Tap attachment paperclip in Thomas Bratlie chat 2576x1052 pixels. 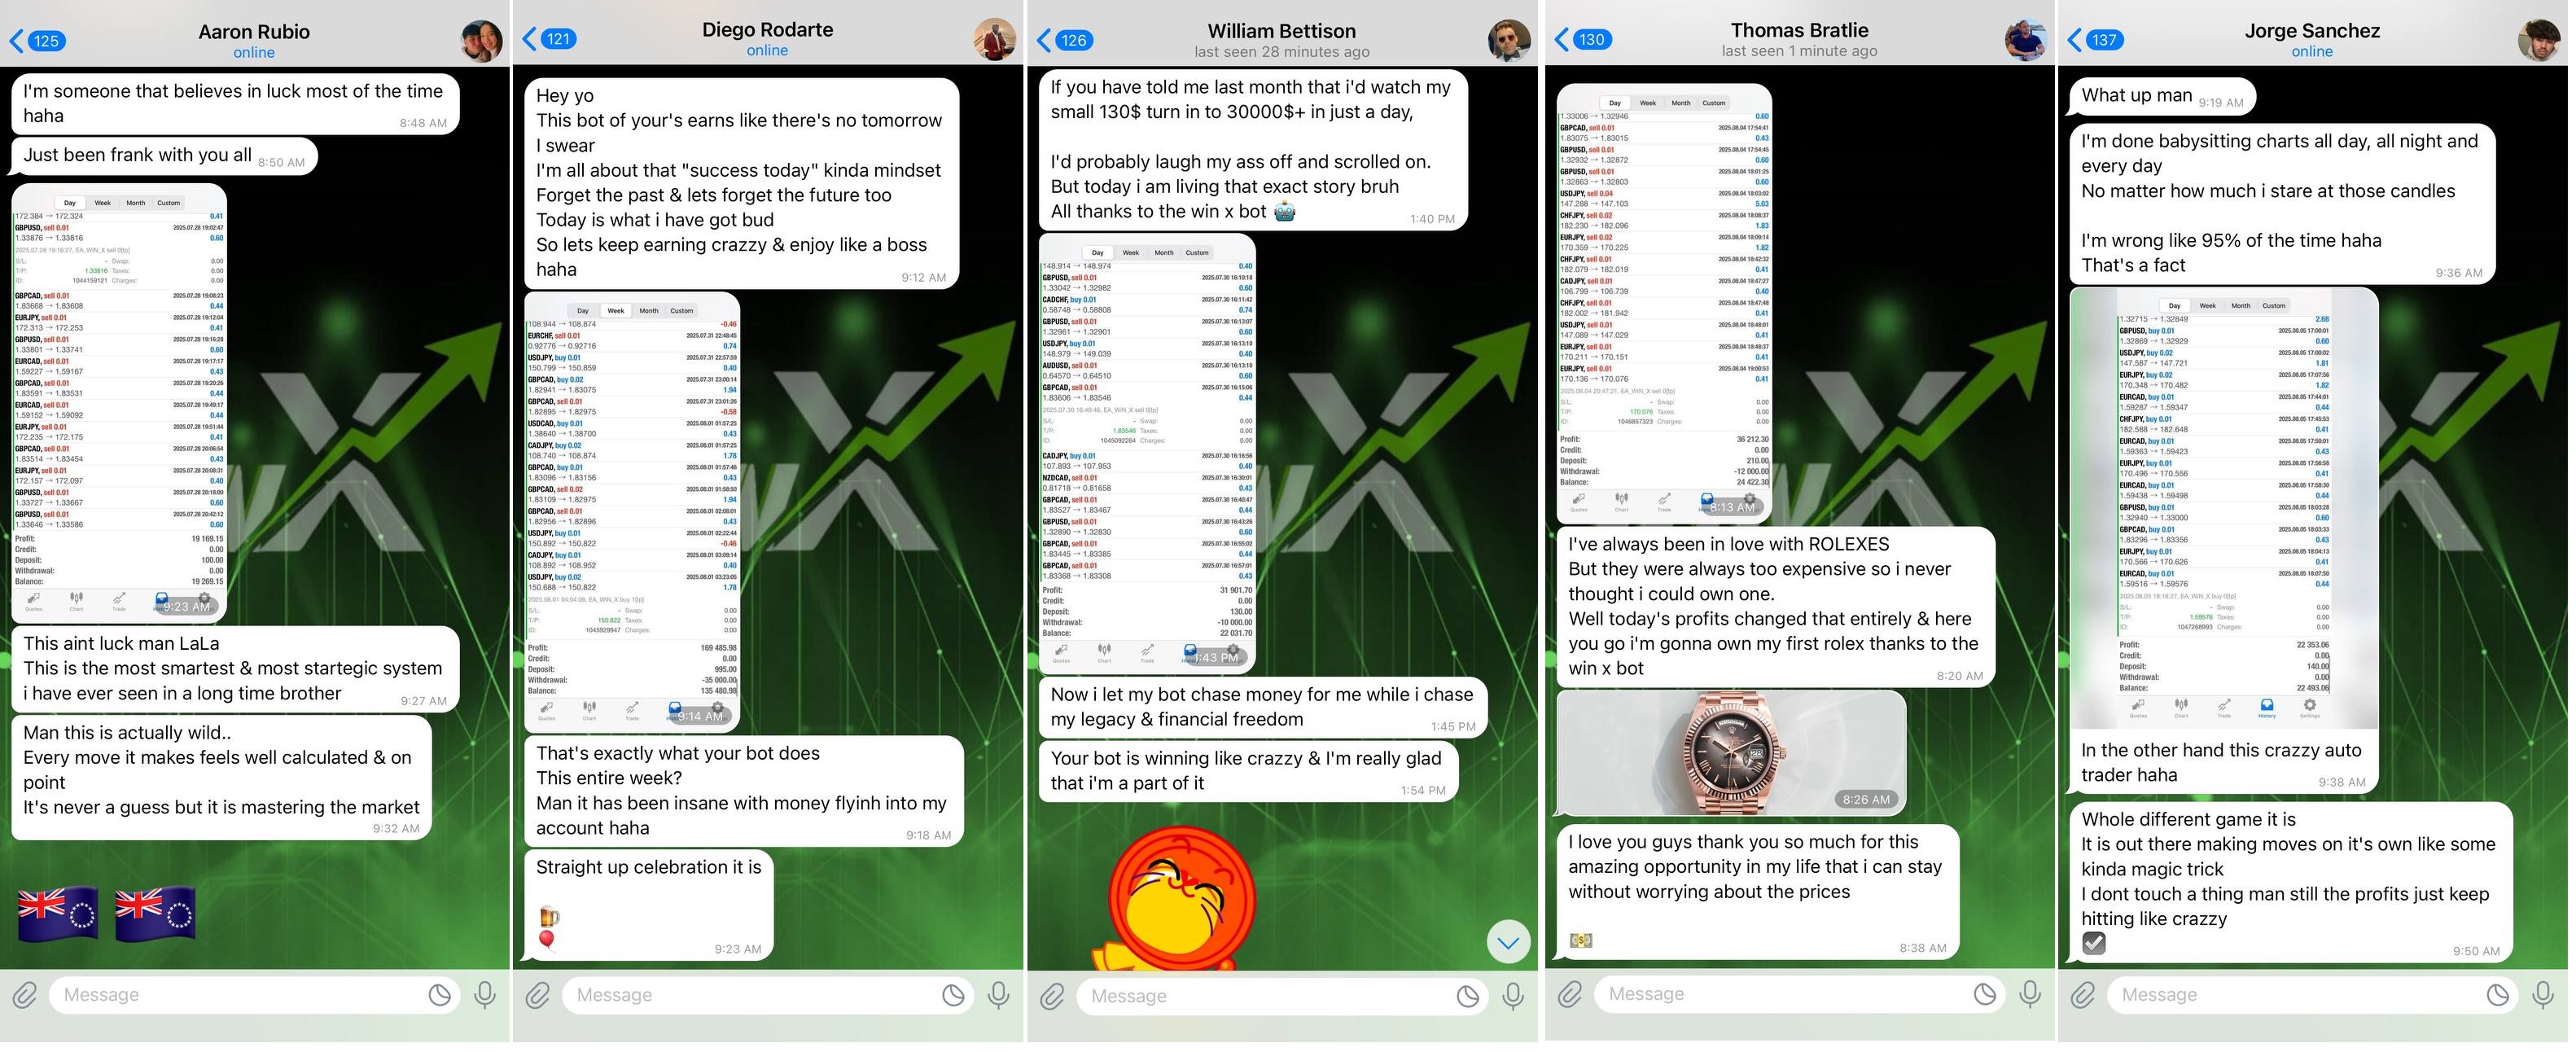[x=1570, y=995]
